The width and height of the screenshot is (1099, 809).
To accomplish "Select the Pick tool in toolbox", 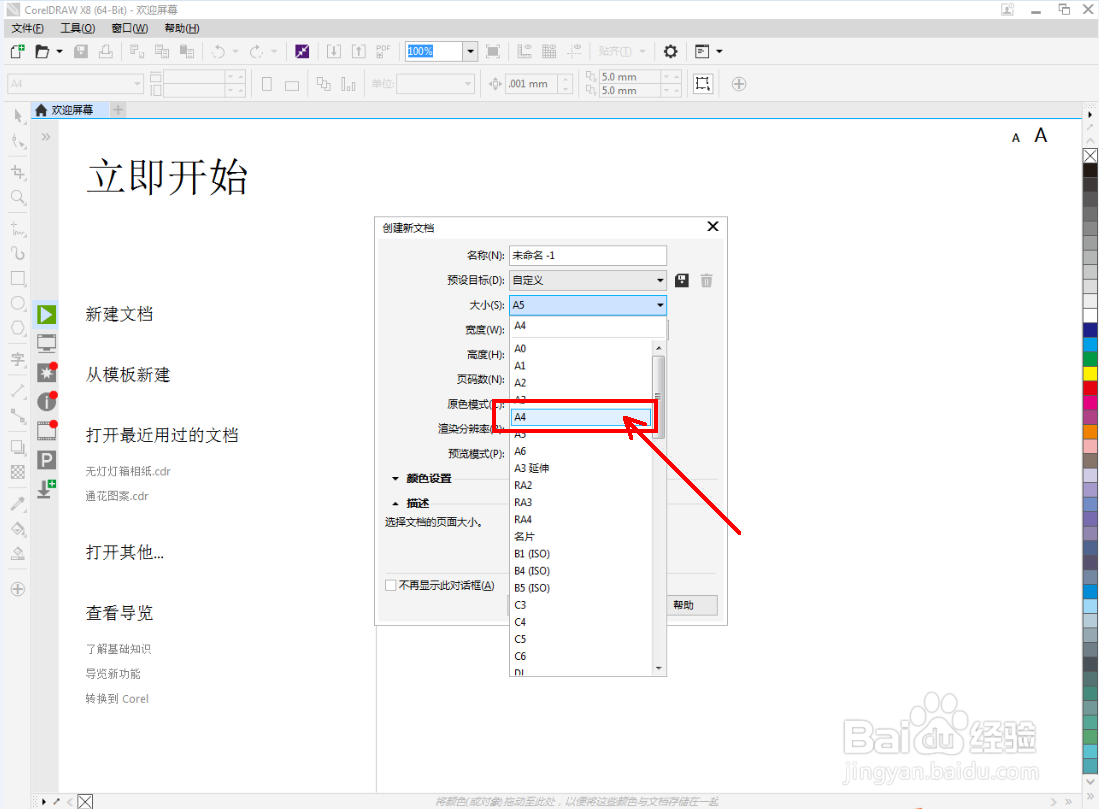I will click(x=18, y=116).
